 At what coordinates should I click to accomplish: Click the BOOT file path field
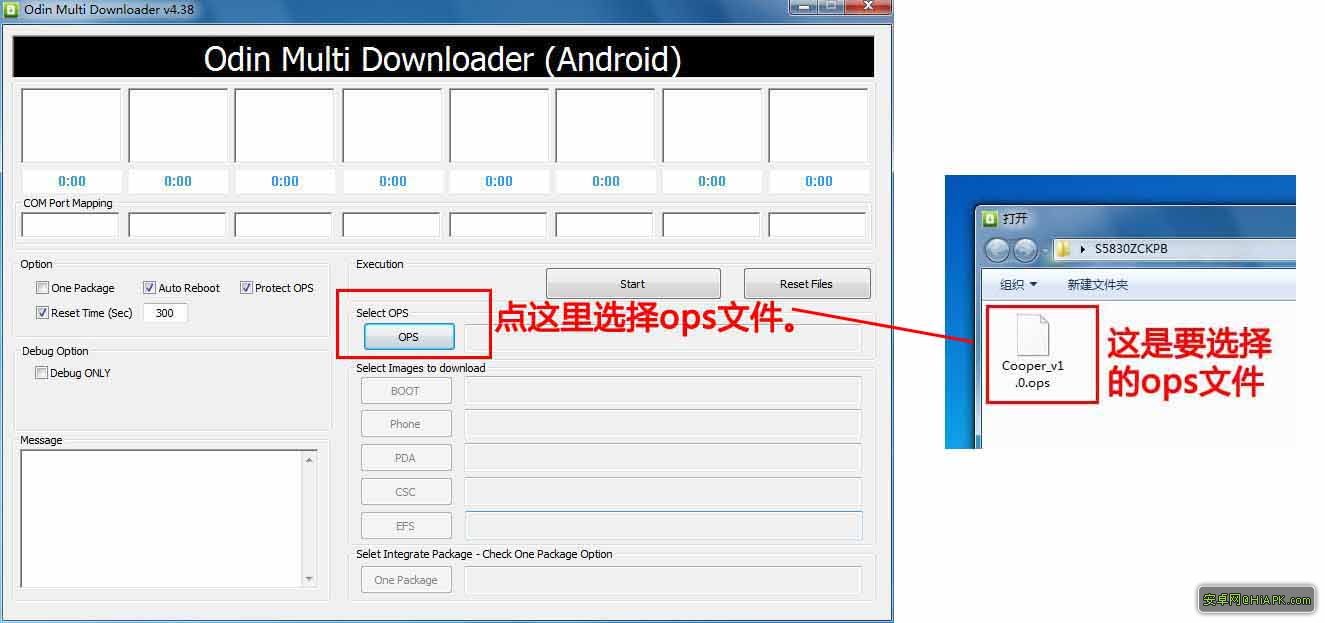coord(663,391)
